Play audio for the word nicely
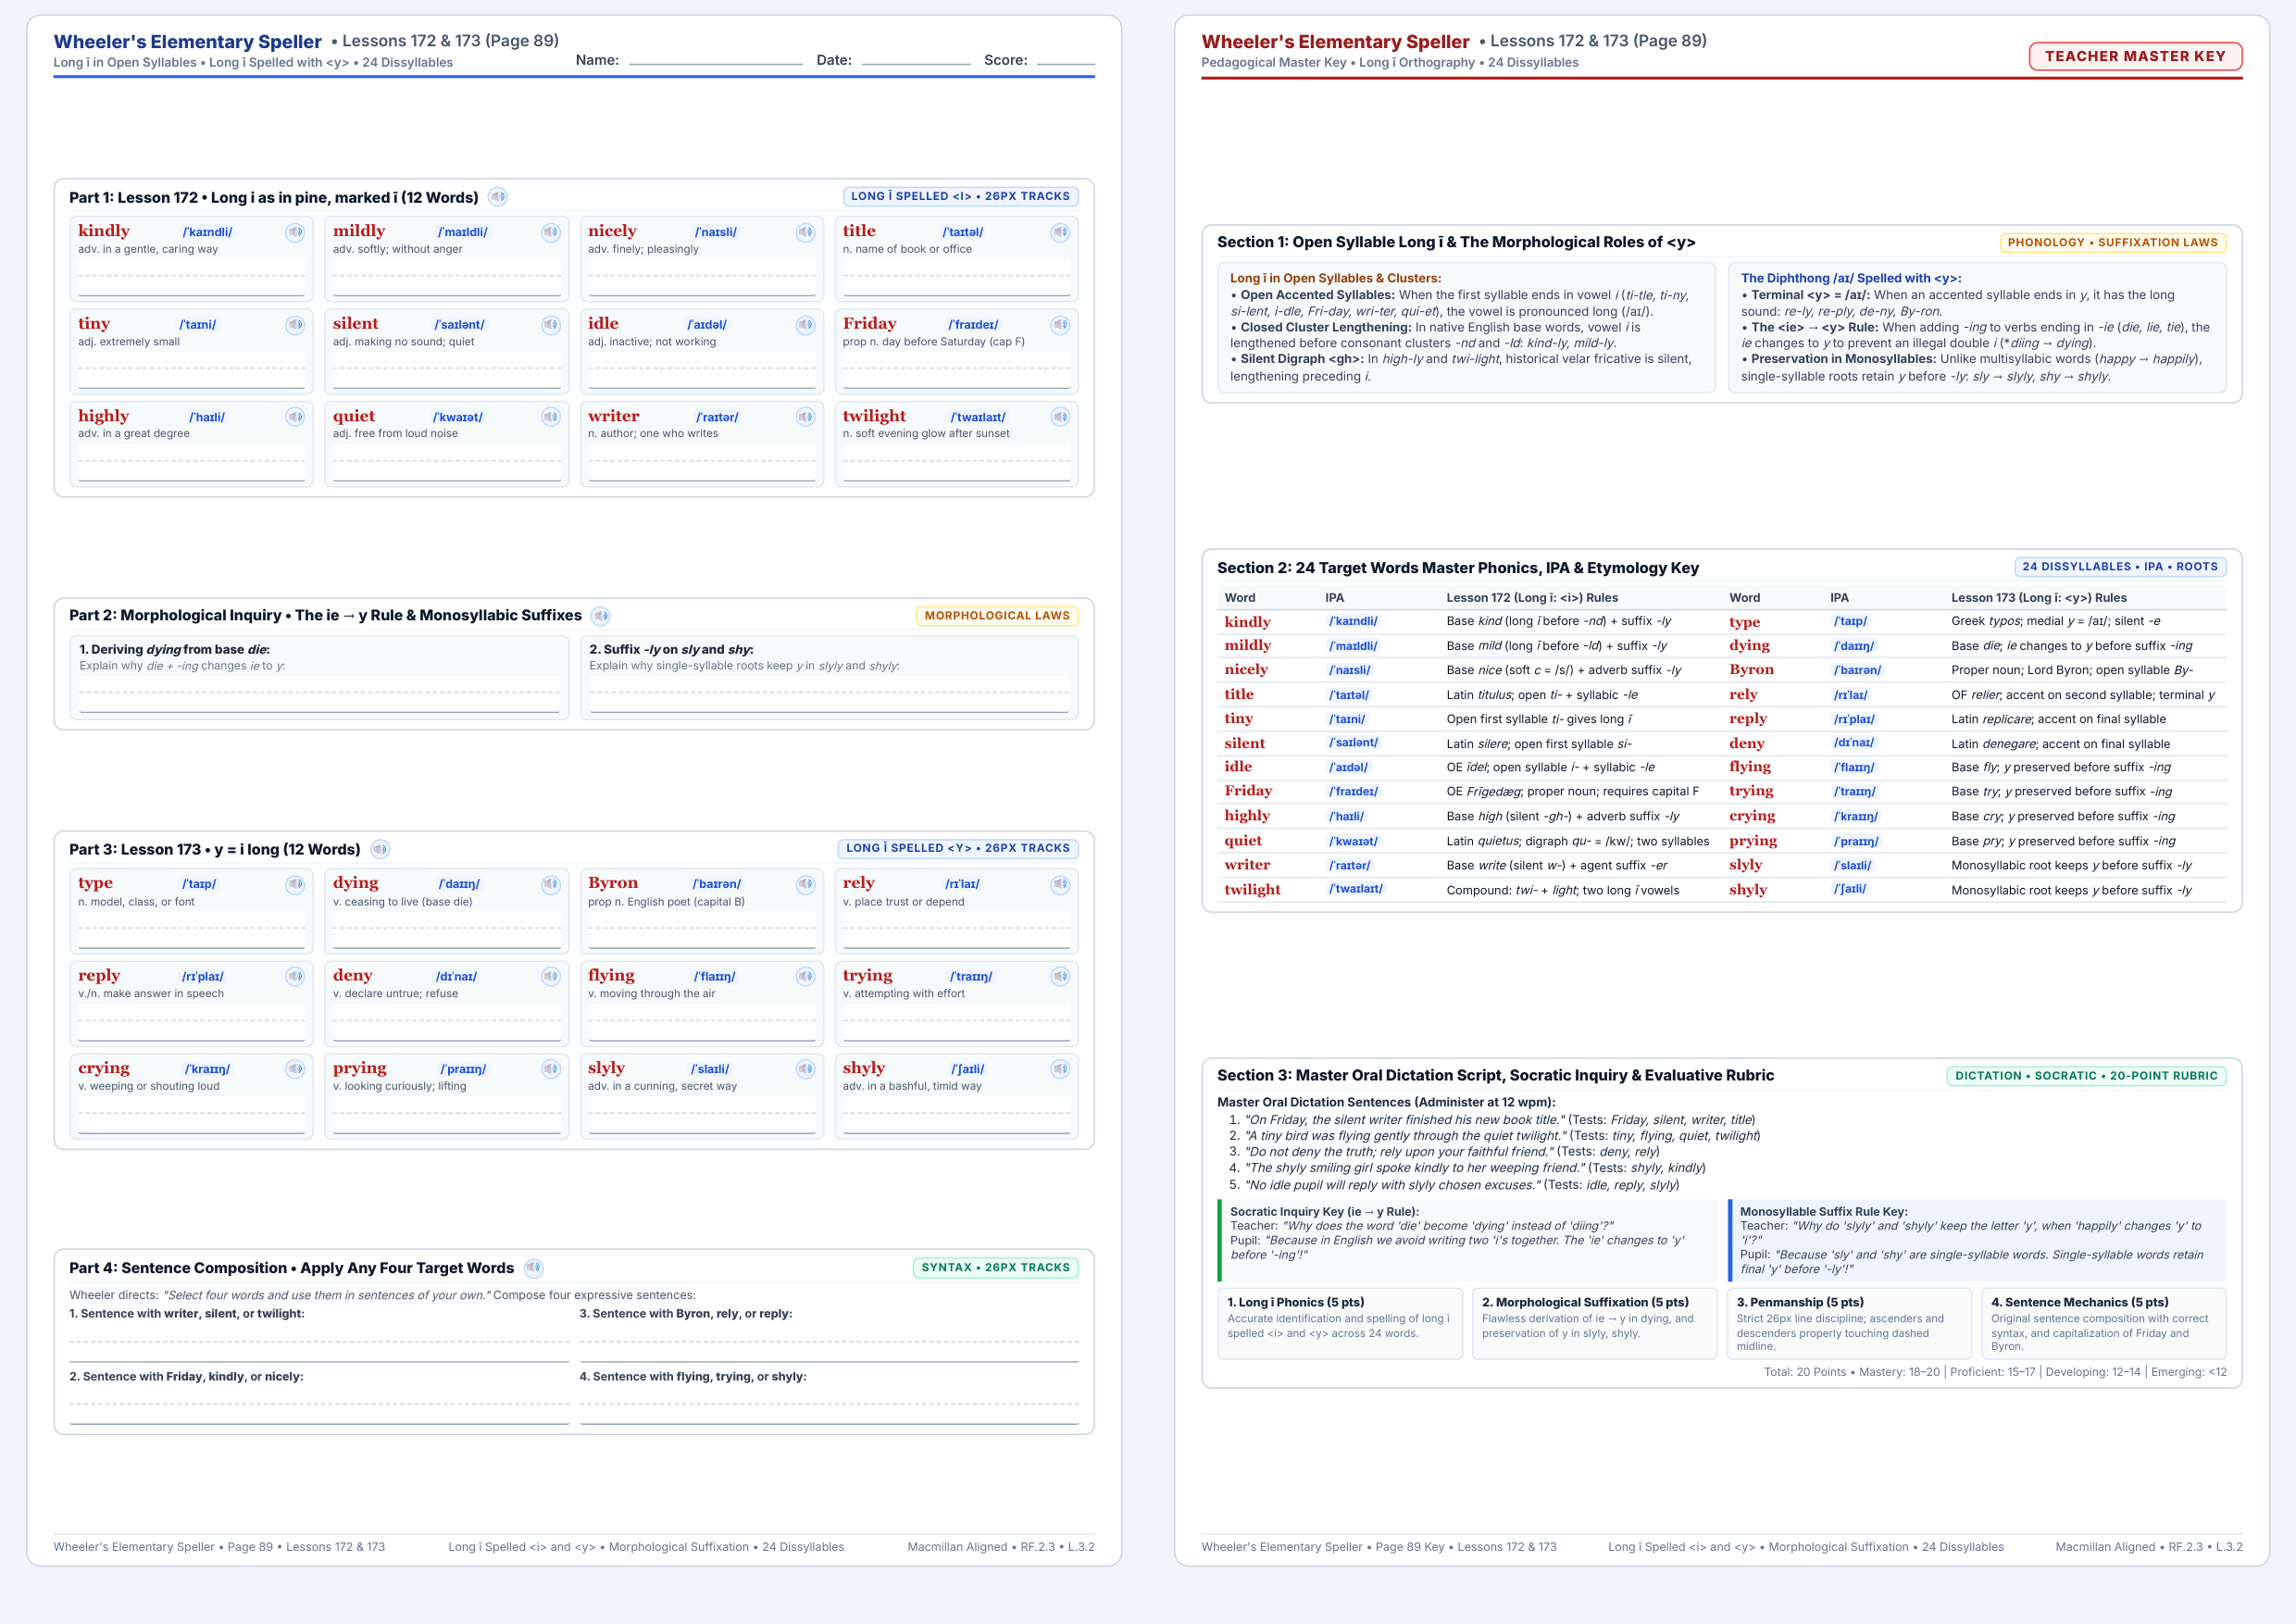This screenshot has height=1624, width=2296. pos(806,232)
